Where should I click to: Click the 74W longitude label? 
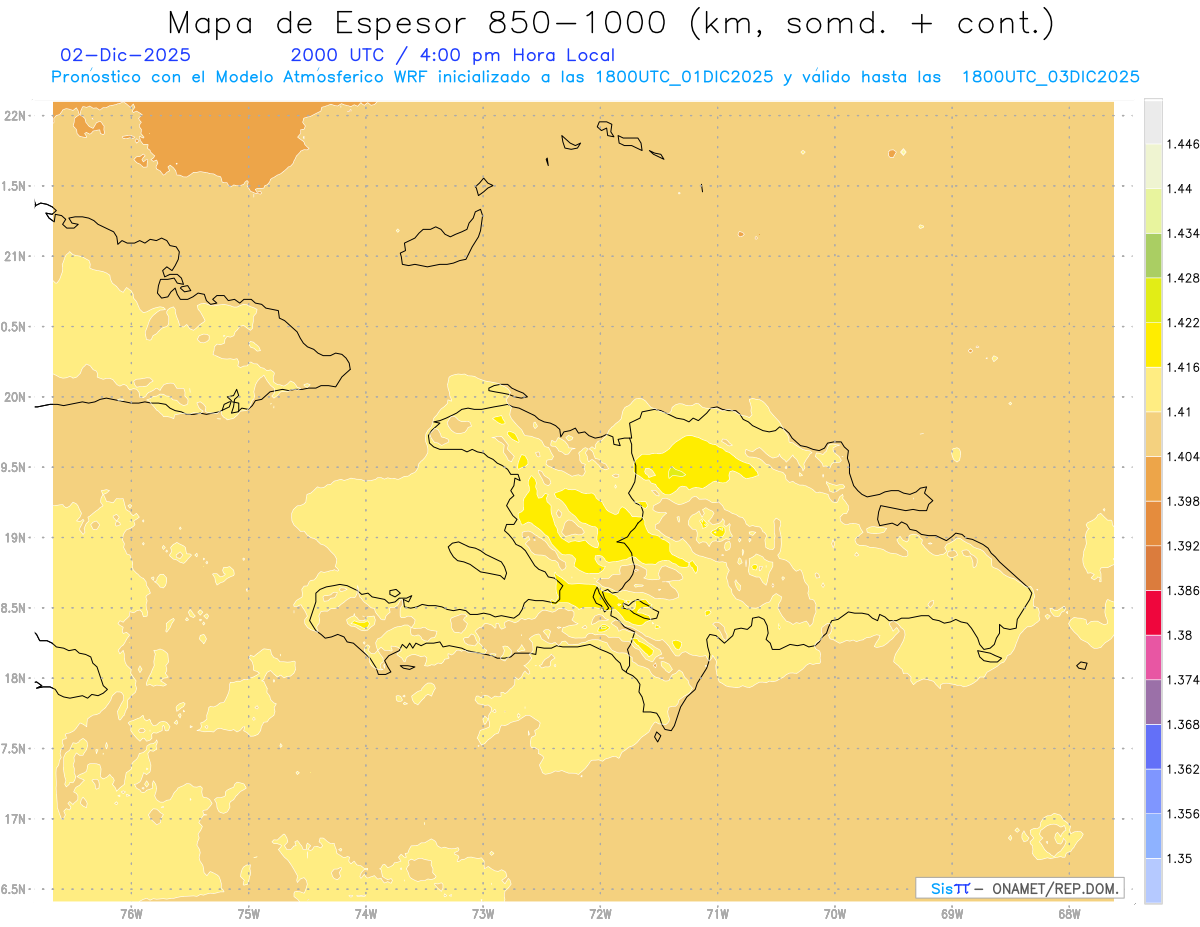click(366, 913)
